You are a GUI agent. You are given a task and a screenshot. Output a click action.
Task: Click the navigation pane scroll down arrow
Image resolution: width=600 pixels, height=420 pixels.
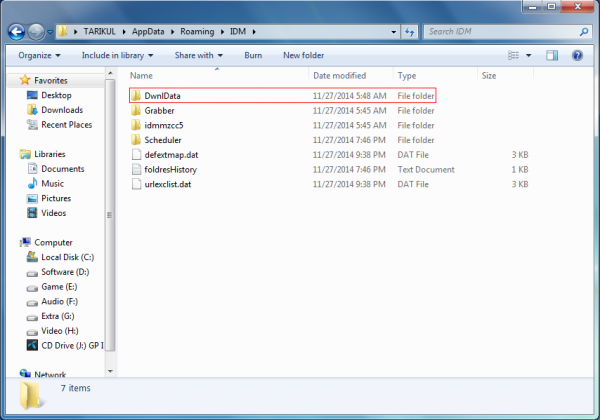[x=110, y=371]
